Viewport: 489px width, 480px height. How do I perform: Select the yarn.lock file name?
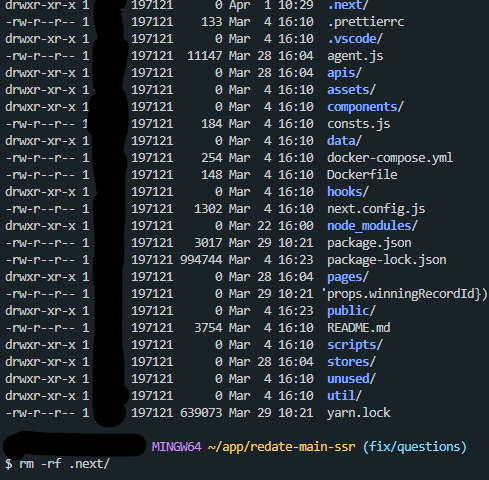[358, 413]
